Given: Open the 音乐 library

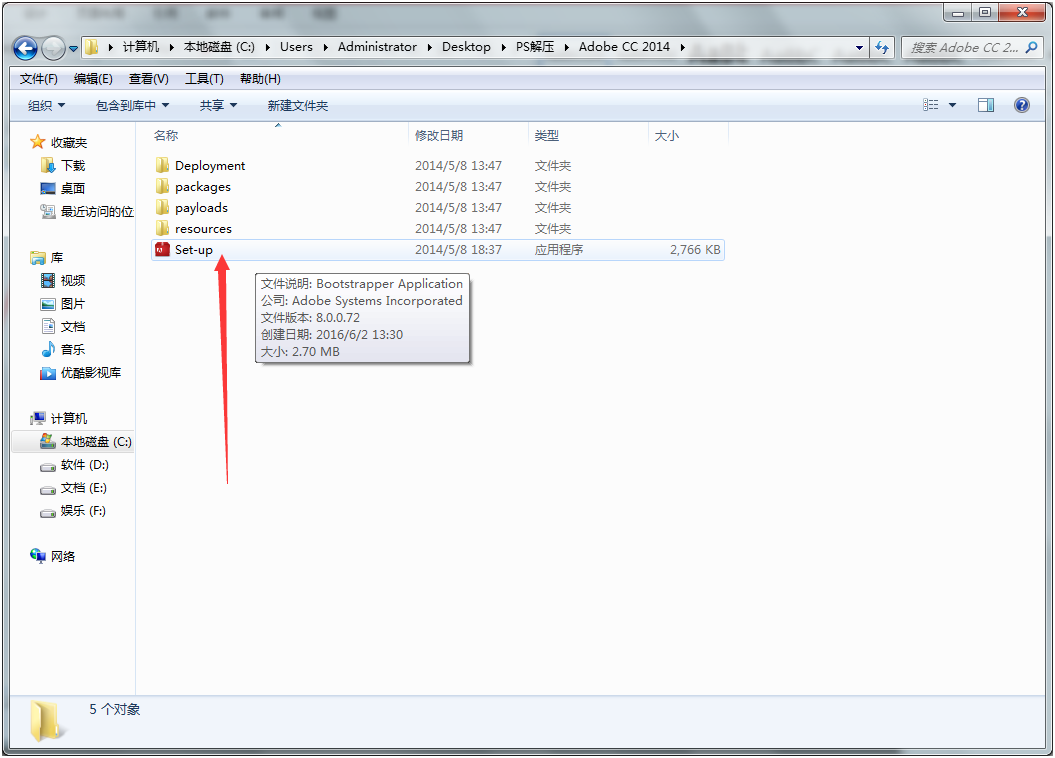Looking at the screenshot, I should click(64, 350).
